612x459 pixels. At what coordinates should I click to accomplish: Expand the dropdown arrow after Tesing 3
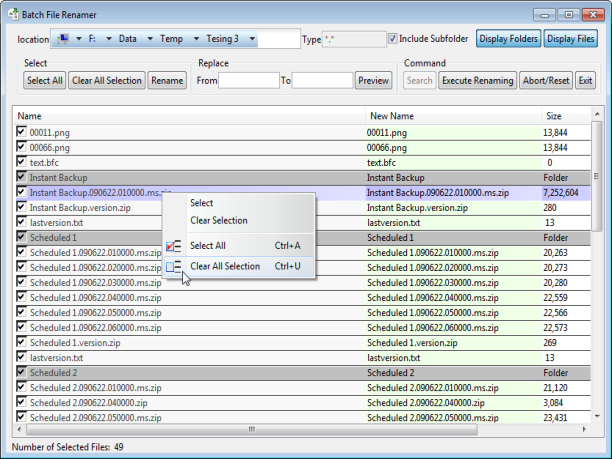[253, 39]
